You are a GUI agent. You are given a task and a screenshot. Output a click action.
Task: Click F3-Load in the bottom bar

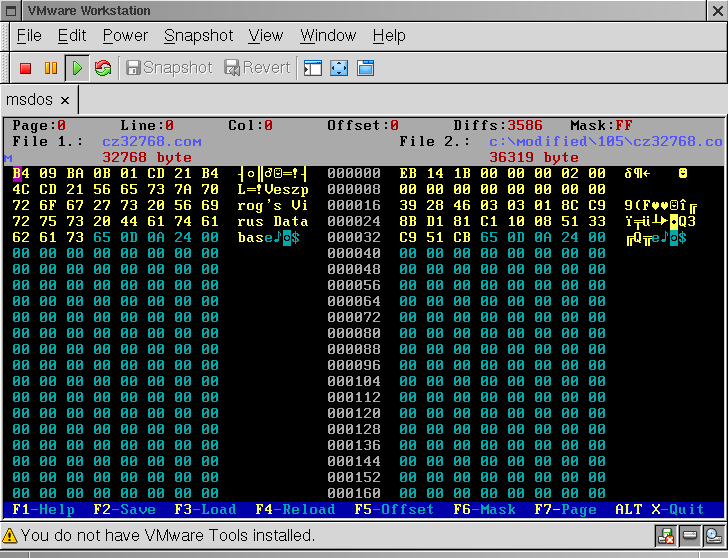205,509
